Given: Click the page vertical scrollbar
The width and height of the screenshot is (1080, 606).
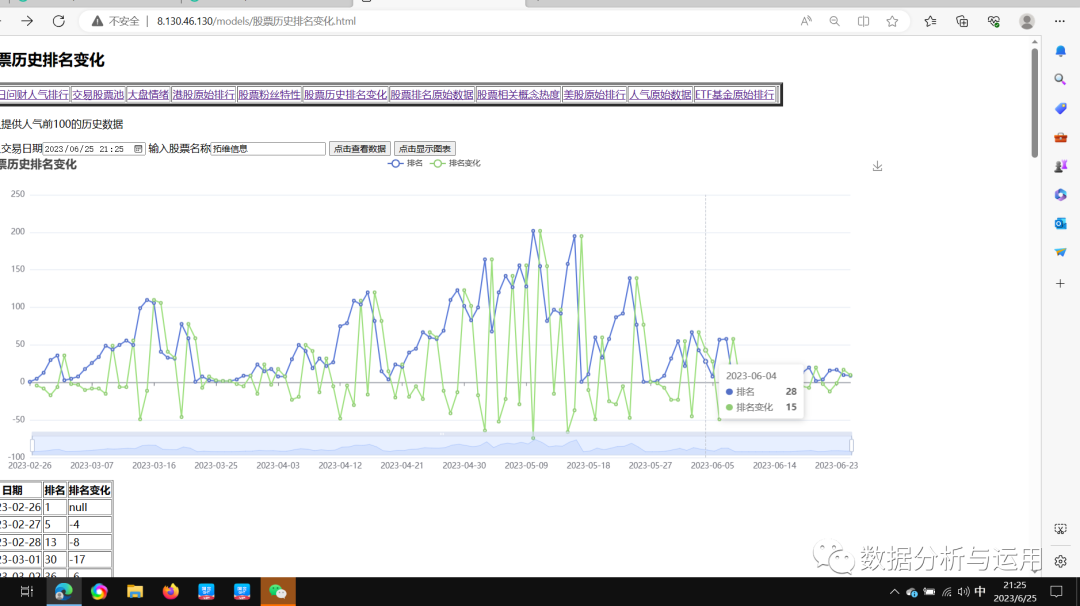Looking at the screenshot, I should (x=1035, y=103).
